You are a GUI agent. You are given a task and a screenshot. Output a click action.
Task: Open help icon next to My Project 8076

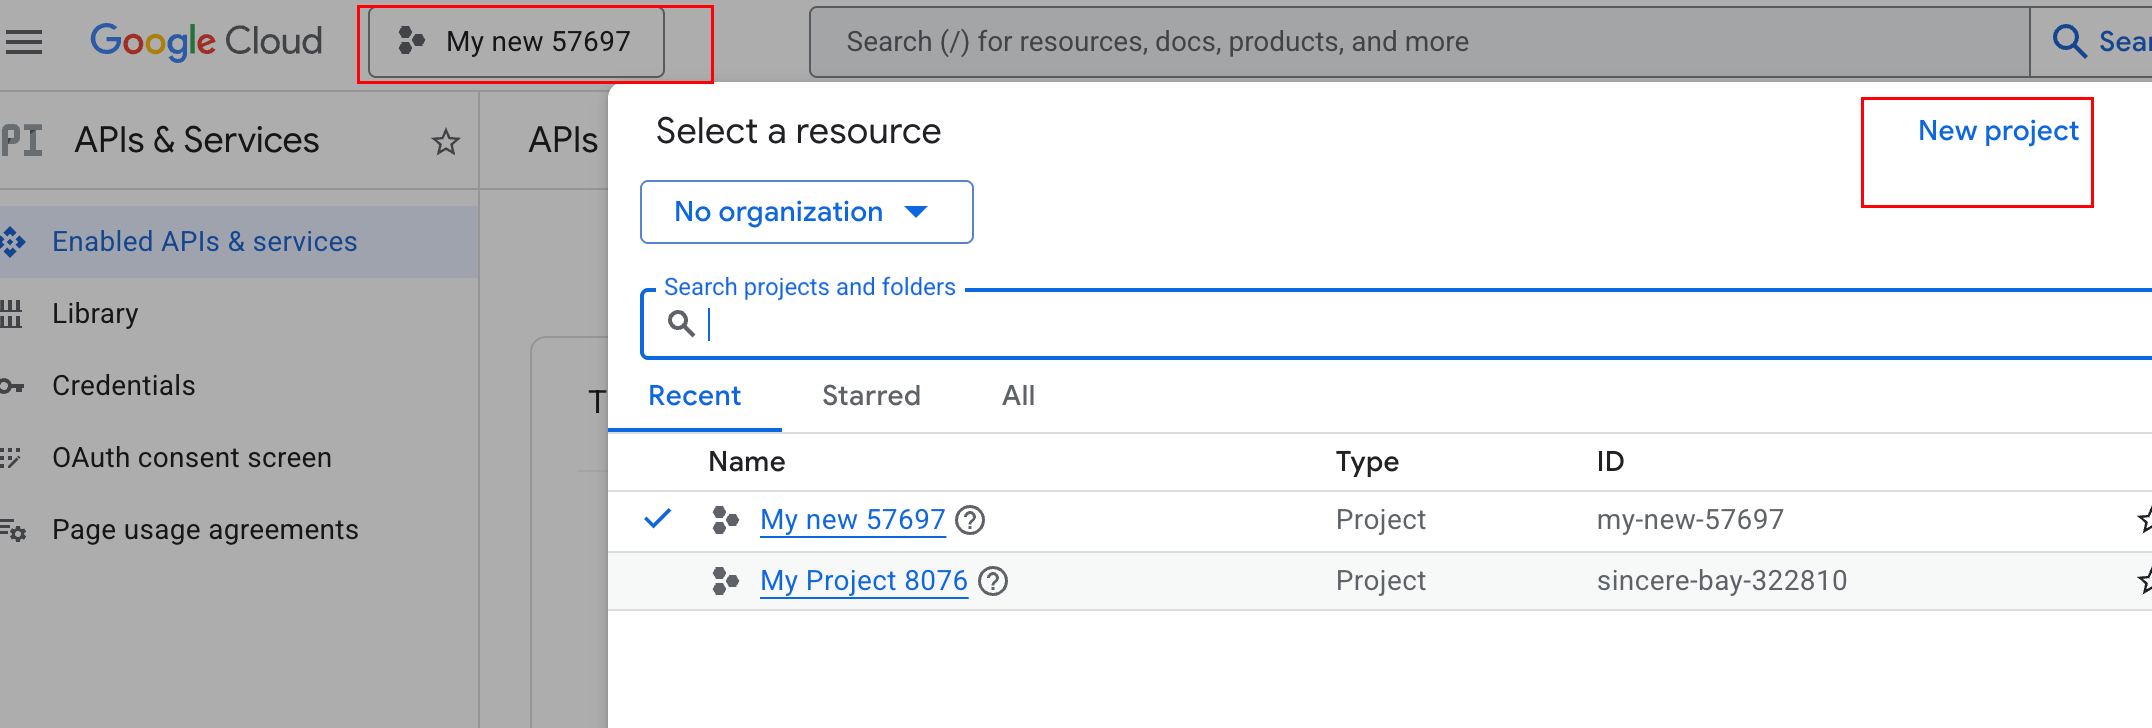tap(992, 581)
